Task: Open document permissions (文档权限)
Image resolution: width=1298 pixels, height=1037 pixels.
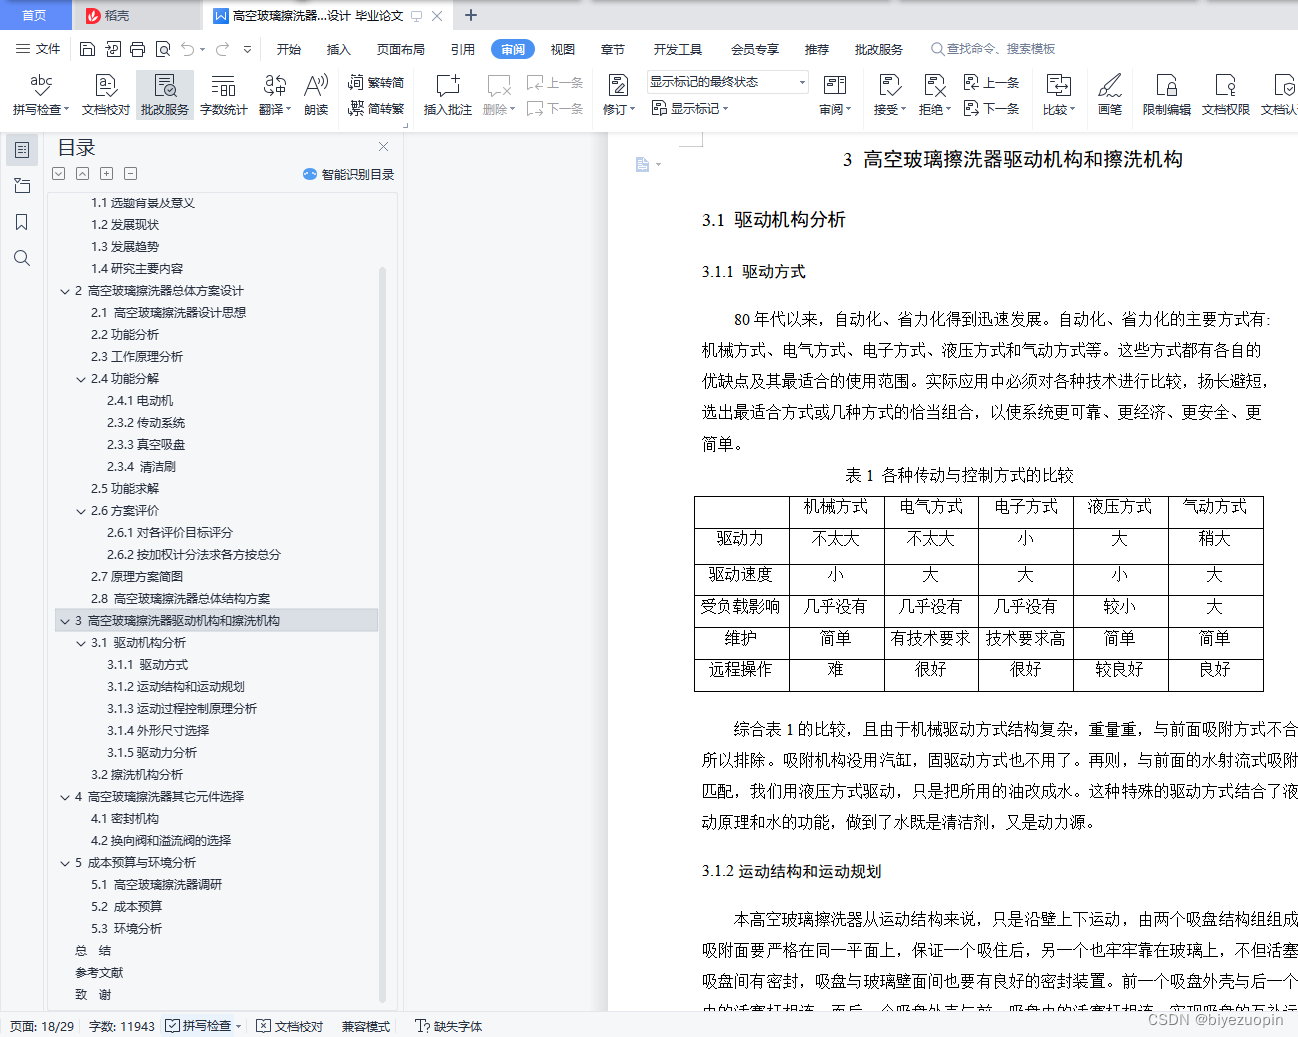Action: (1225, 95)
